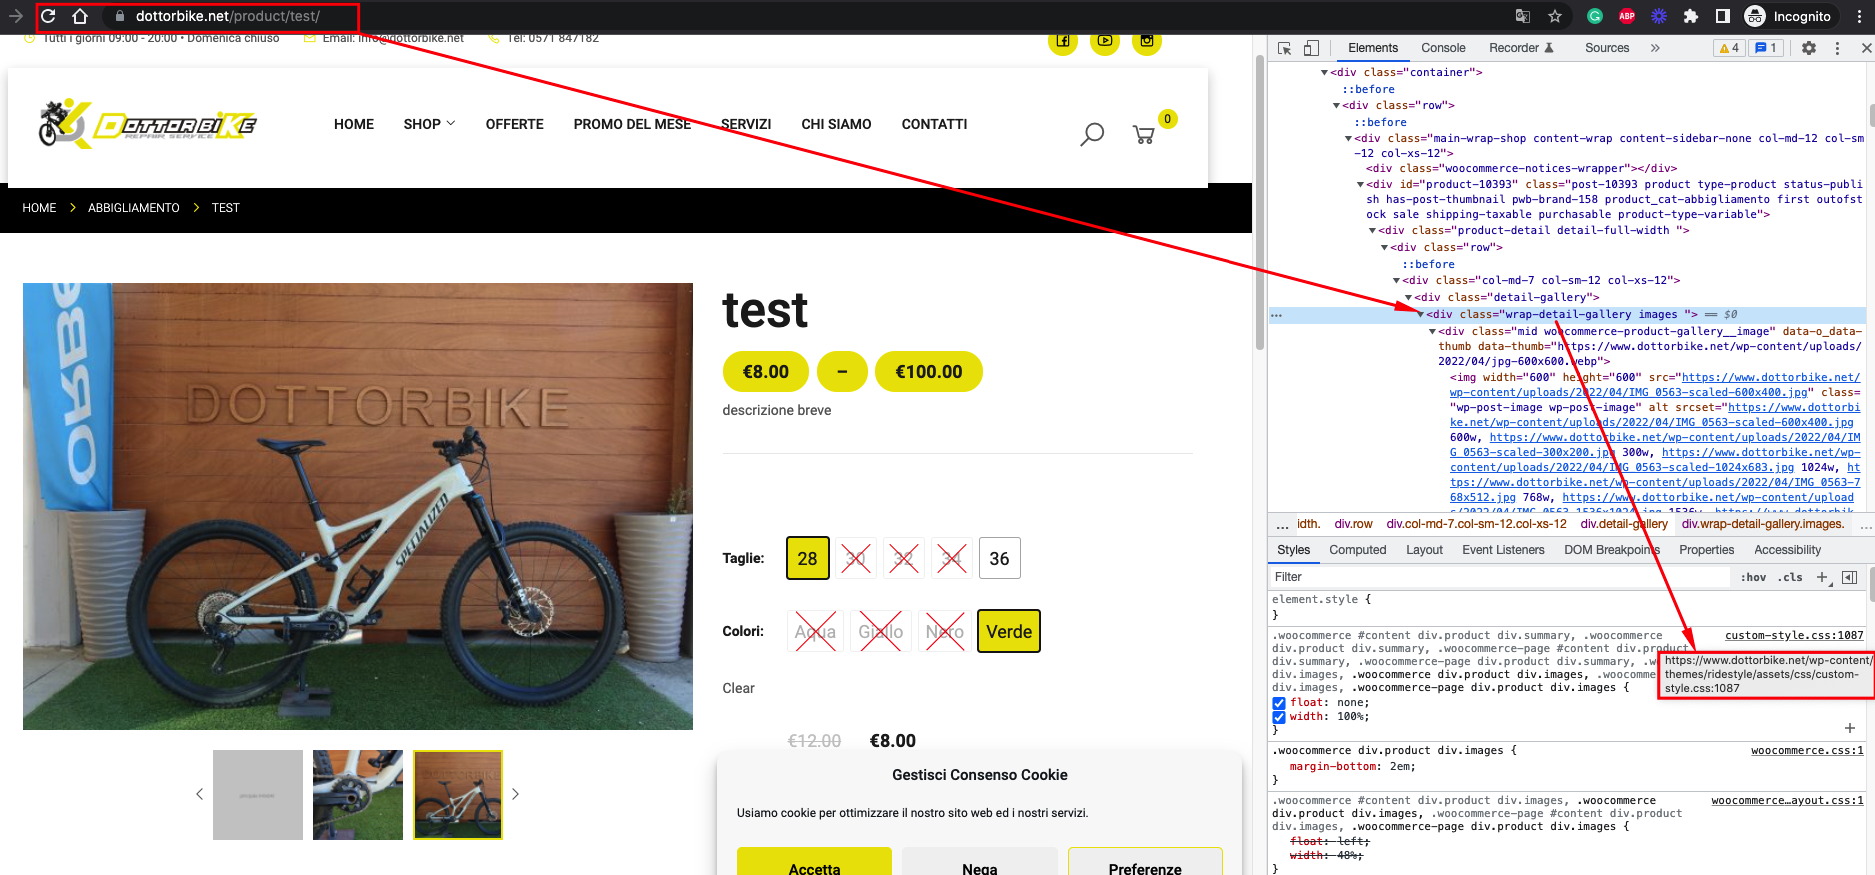Clear selected product variations

pyautogui.click(x=738, y=688)
